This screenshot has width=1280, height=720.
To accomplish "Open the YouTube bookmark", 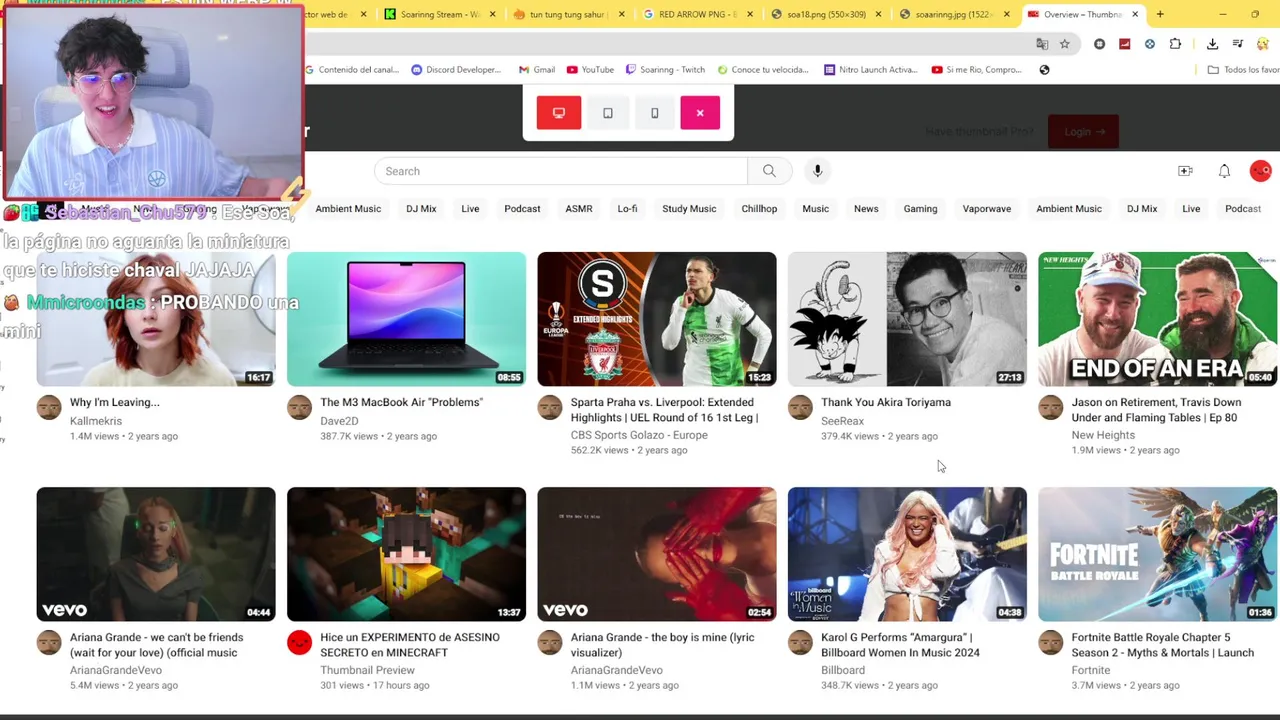I will tap(590, 70).
